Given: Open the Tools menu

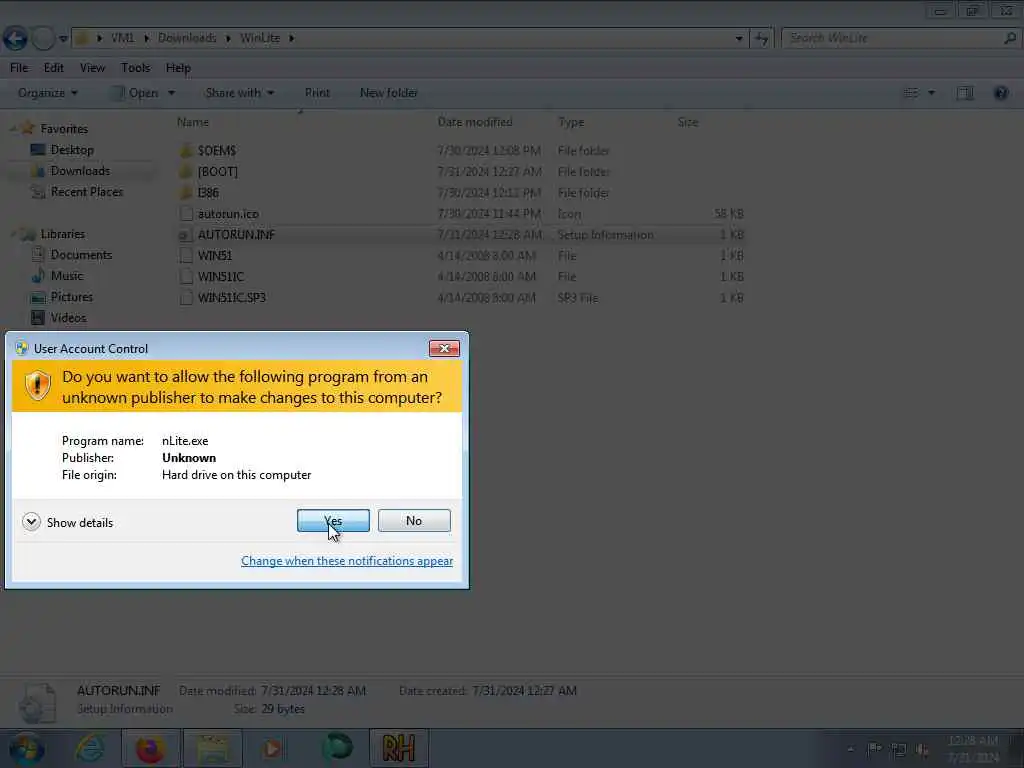Looking at the screenshot, I should coord(135,68).
